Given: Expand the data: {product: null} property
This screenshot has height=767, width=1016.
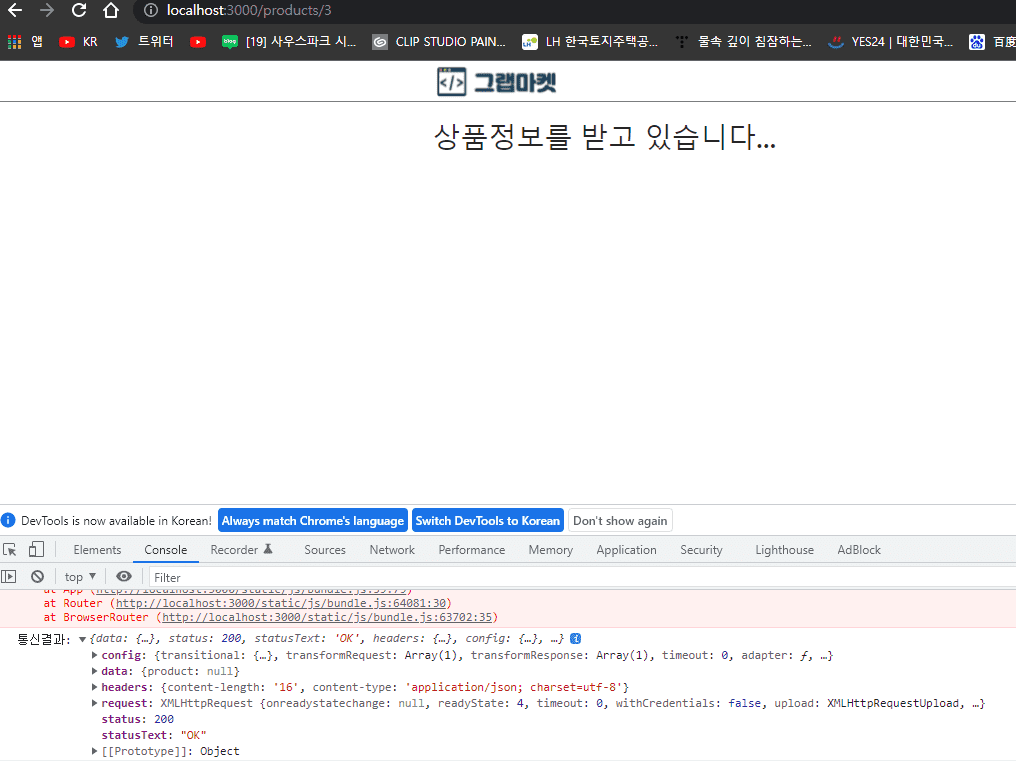Looking at the screenshot, I should coord(95,671).
